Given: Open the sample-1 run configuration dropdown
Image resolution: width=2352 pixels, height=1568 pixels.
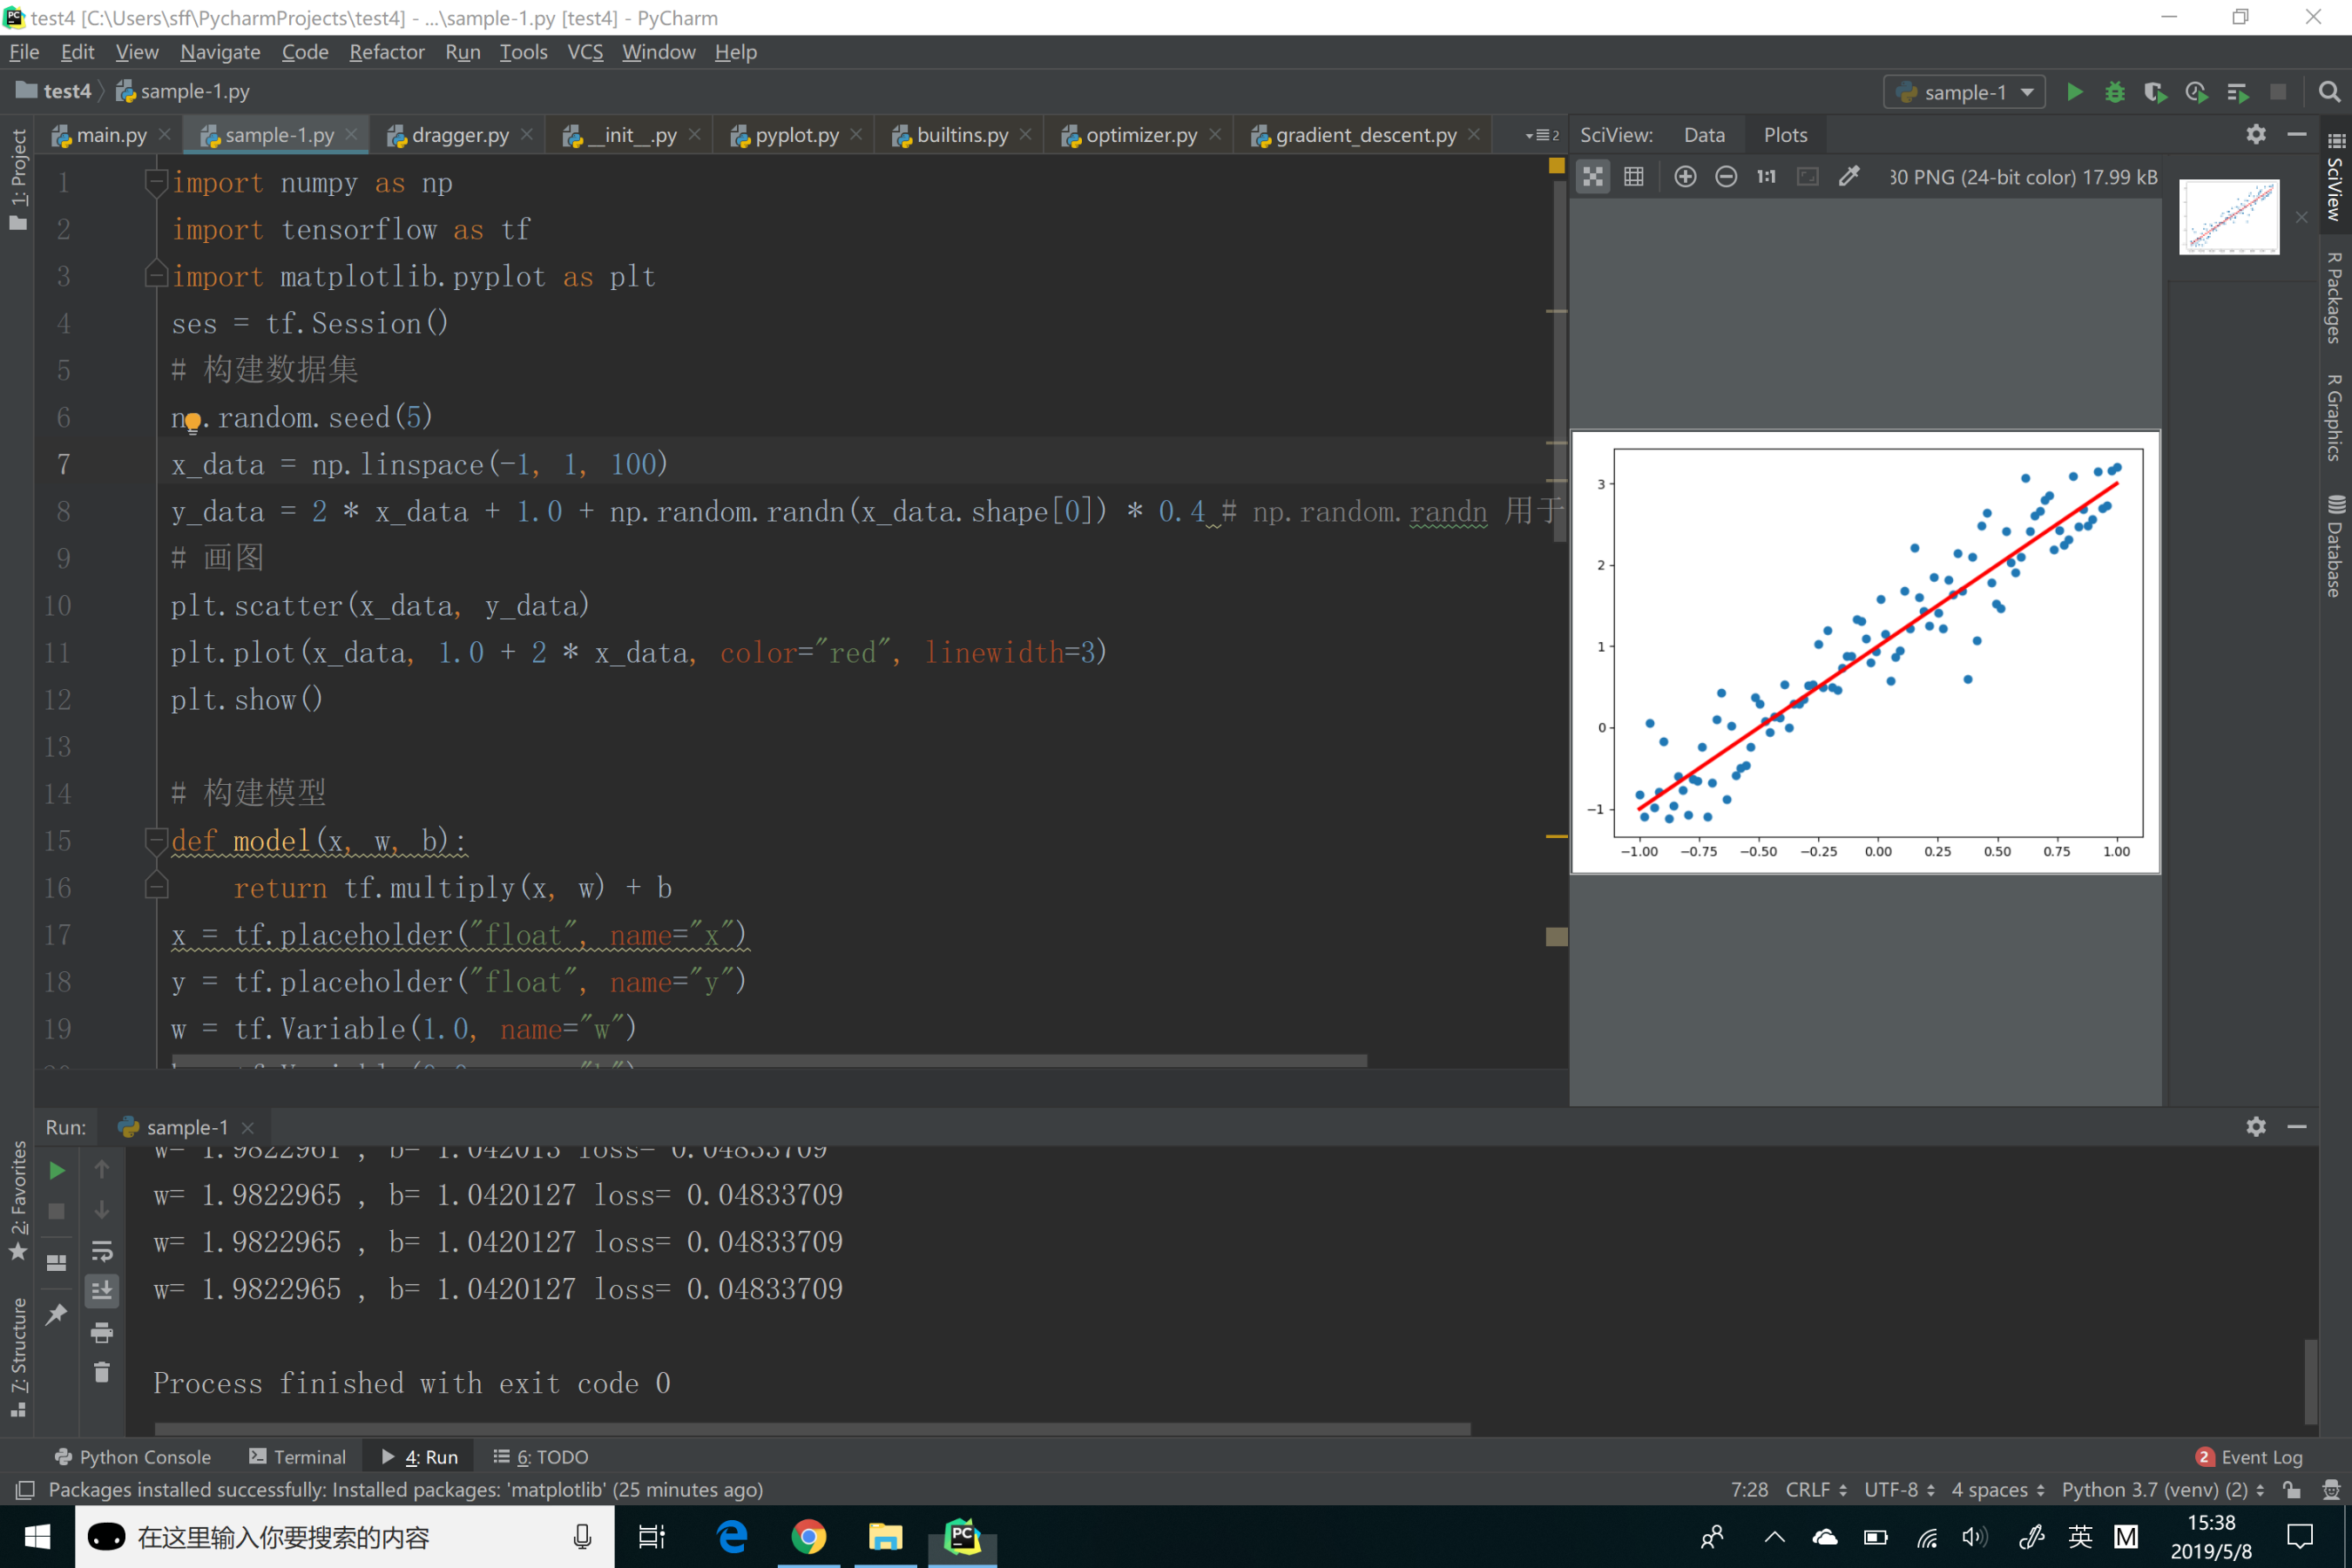Looking at the screenshot, I should (x=1965, y=92).
